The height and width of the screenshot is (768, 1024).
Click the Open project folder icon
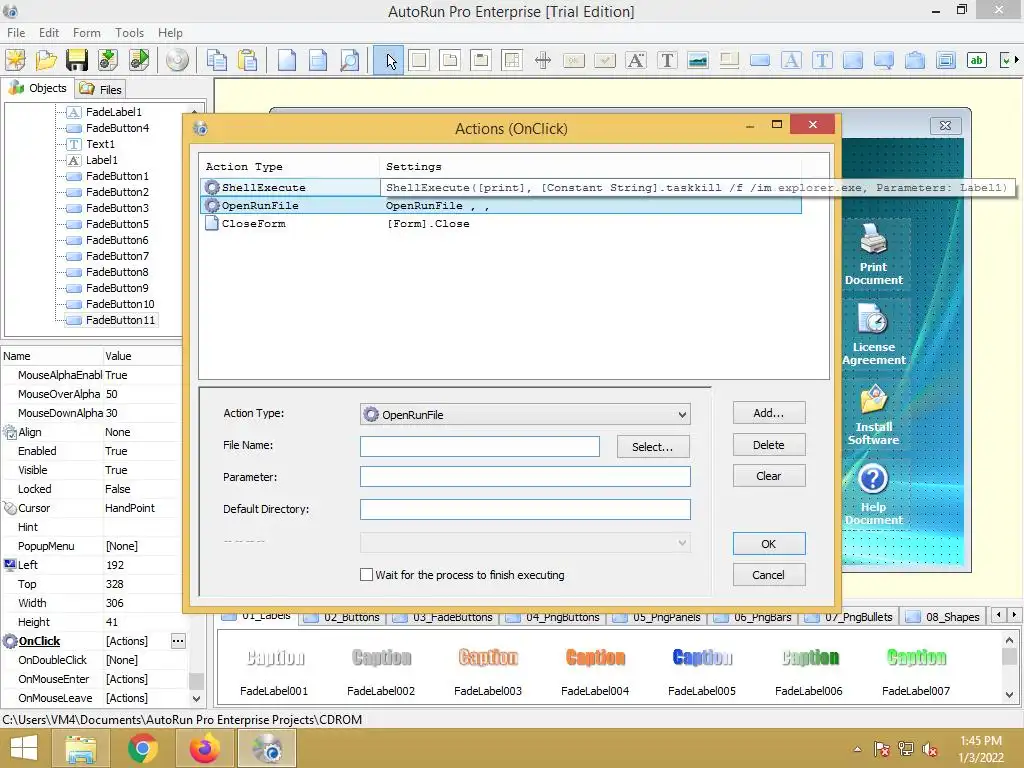point(46,60)
